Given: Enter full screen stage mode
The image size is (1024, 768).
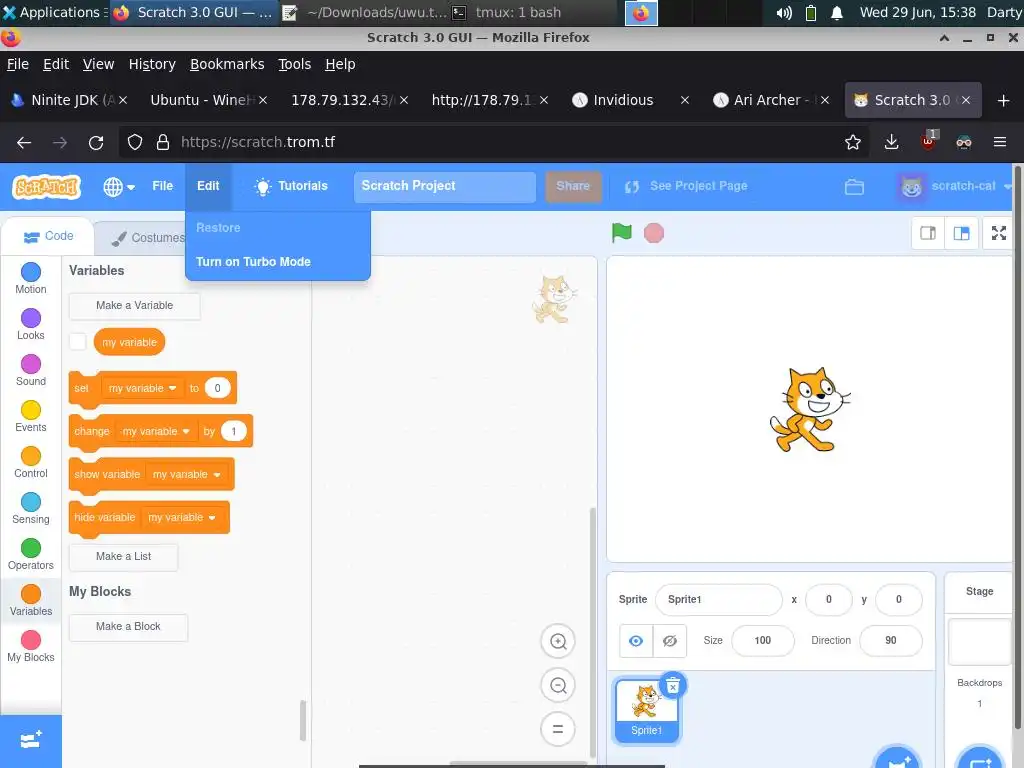Looking at the screenshot, I should pyautogui.click(x=999, y=233).
